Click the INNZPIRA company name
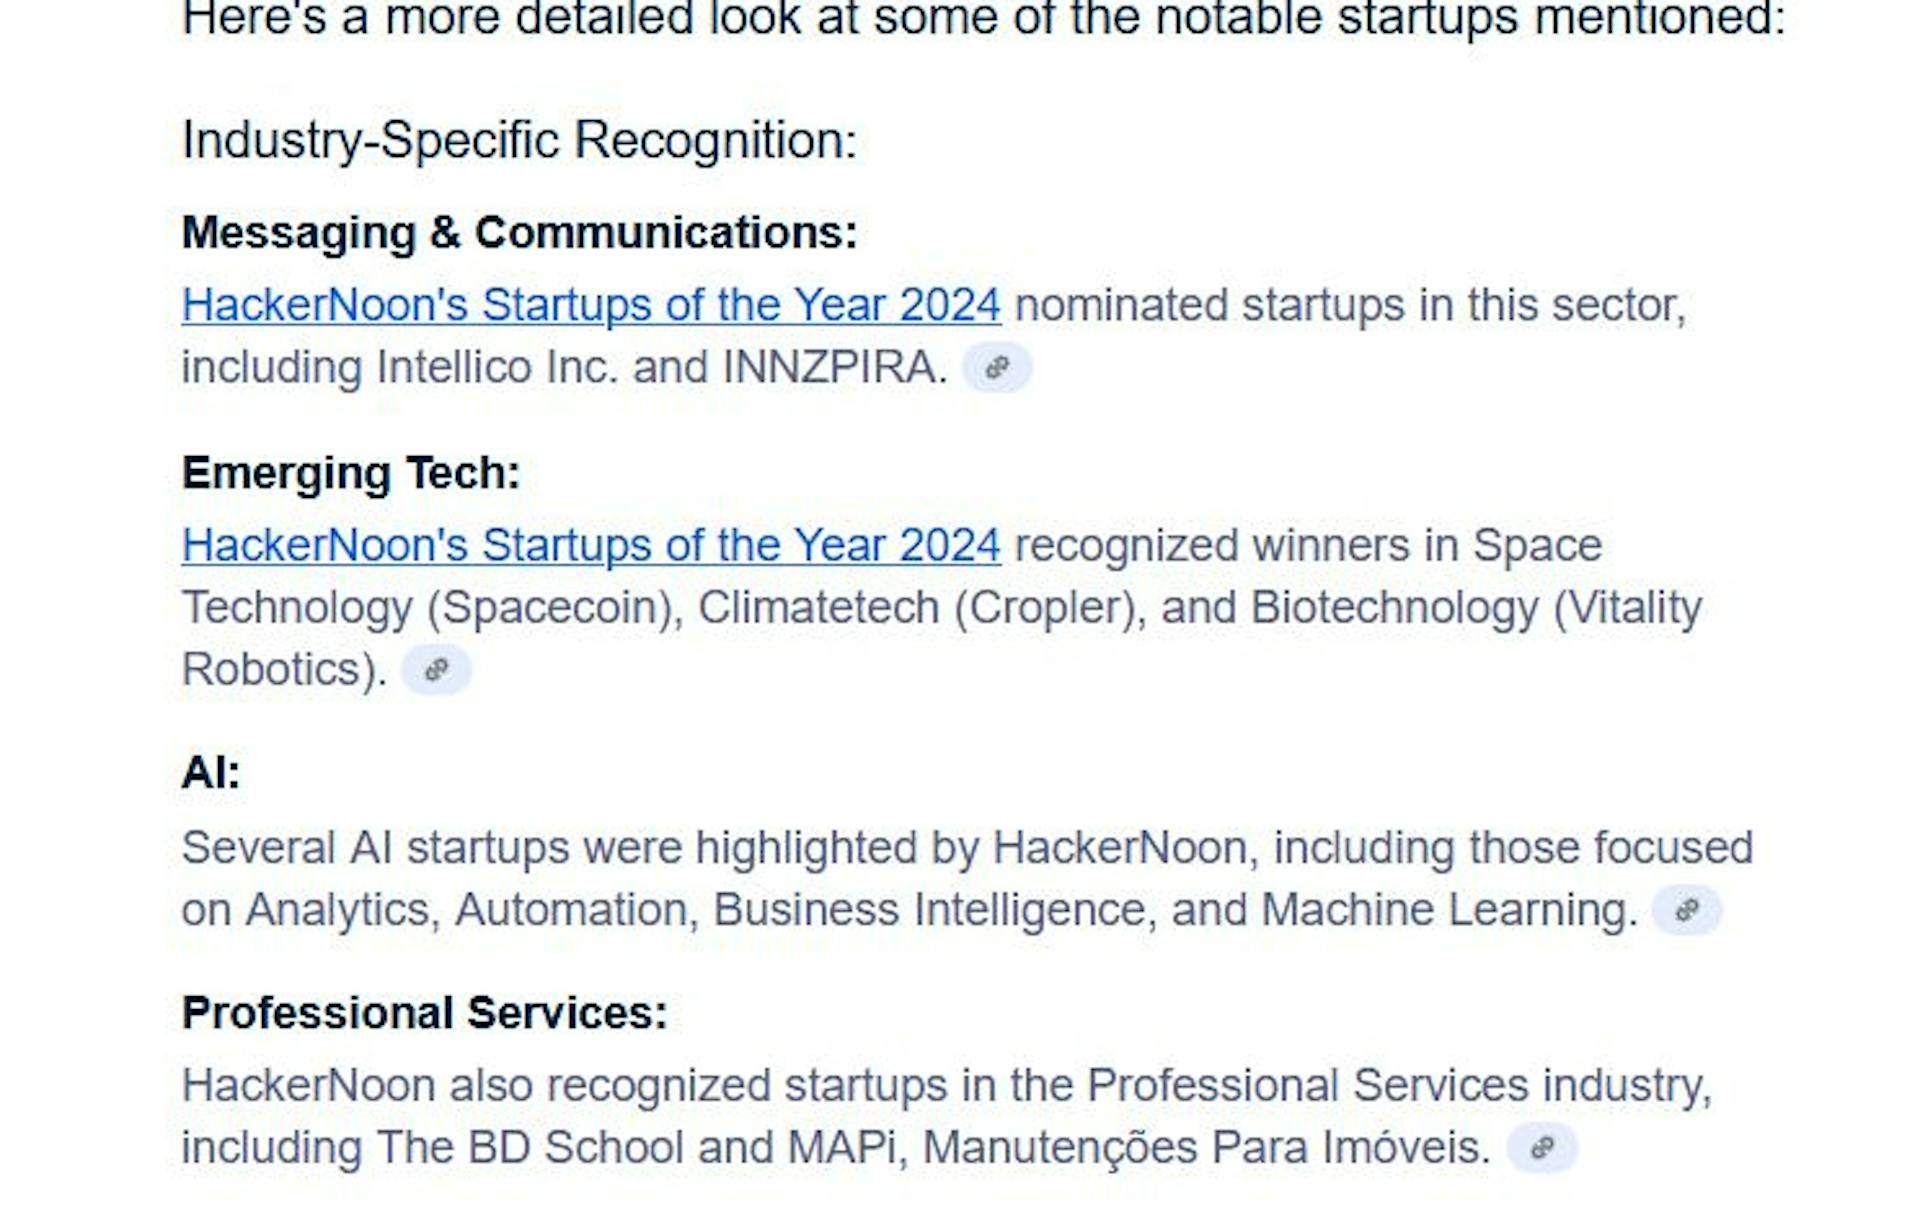1920x1220 pixels. (834, 368)
